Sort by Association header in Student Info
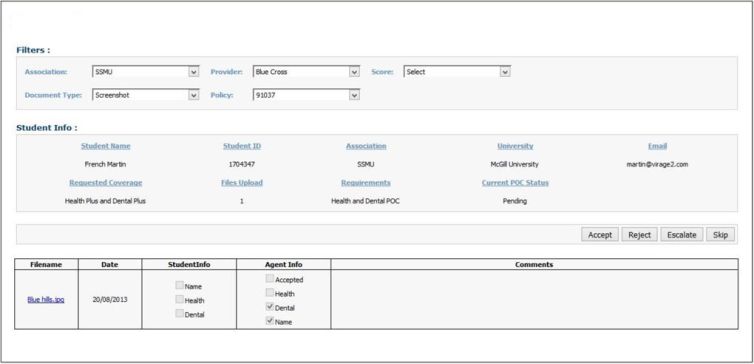 tap(366, 146)
